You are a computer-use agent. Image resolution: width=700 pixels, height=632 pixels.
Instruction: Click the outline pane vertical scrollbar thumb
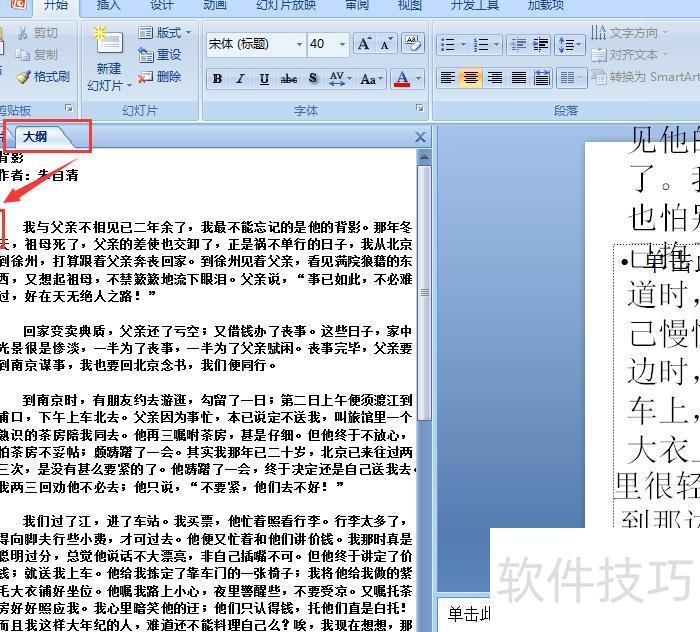click(x=424, y=293)
